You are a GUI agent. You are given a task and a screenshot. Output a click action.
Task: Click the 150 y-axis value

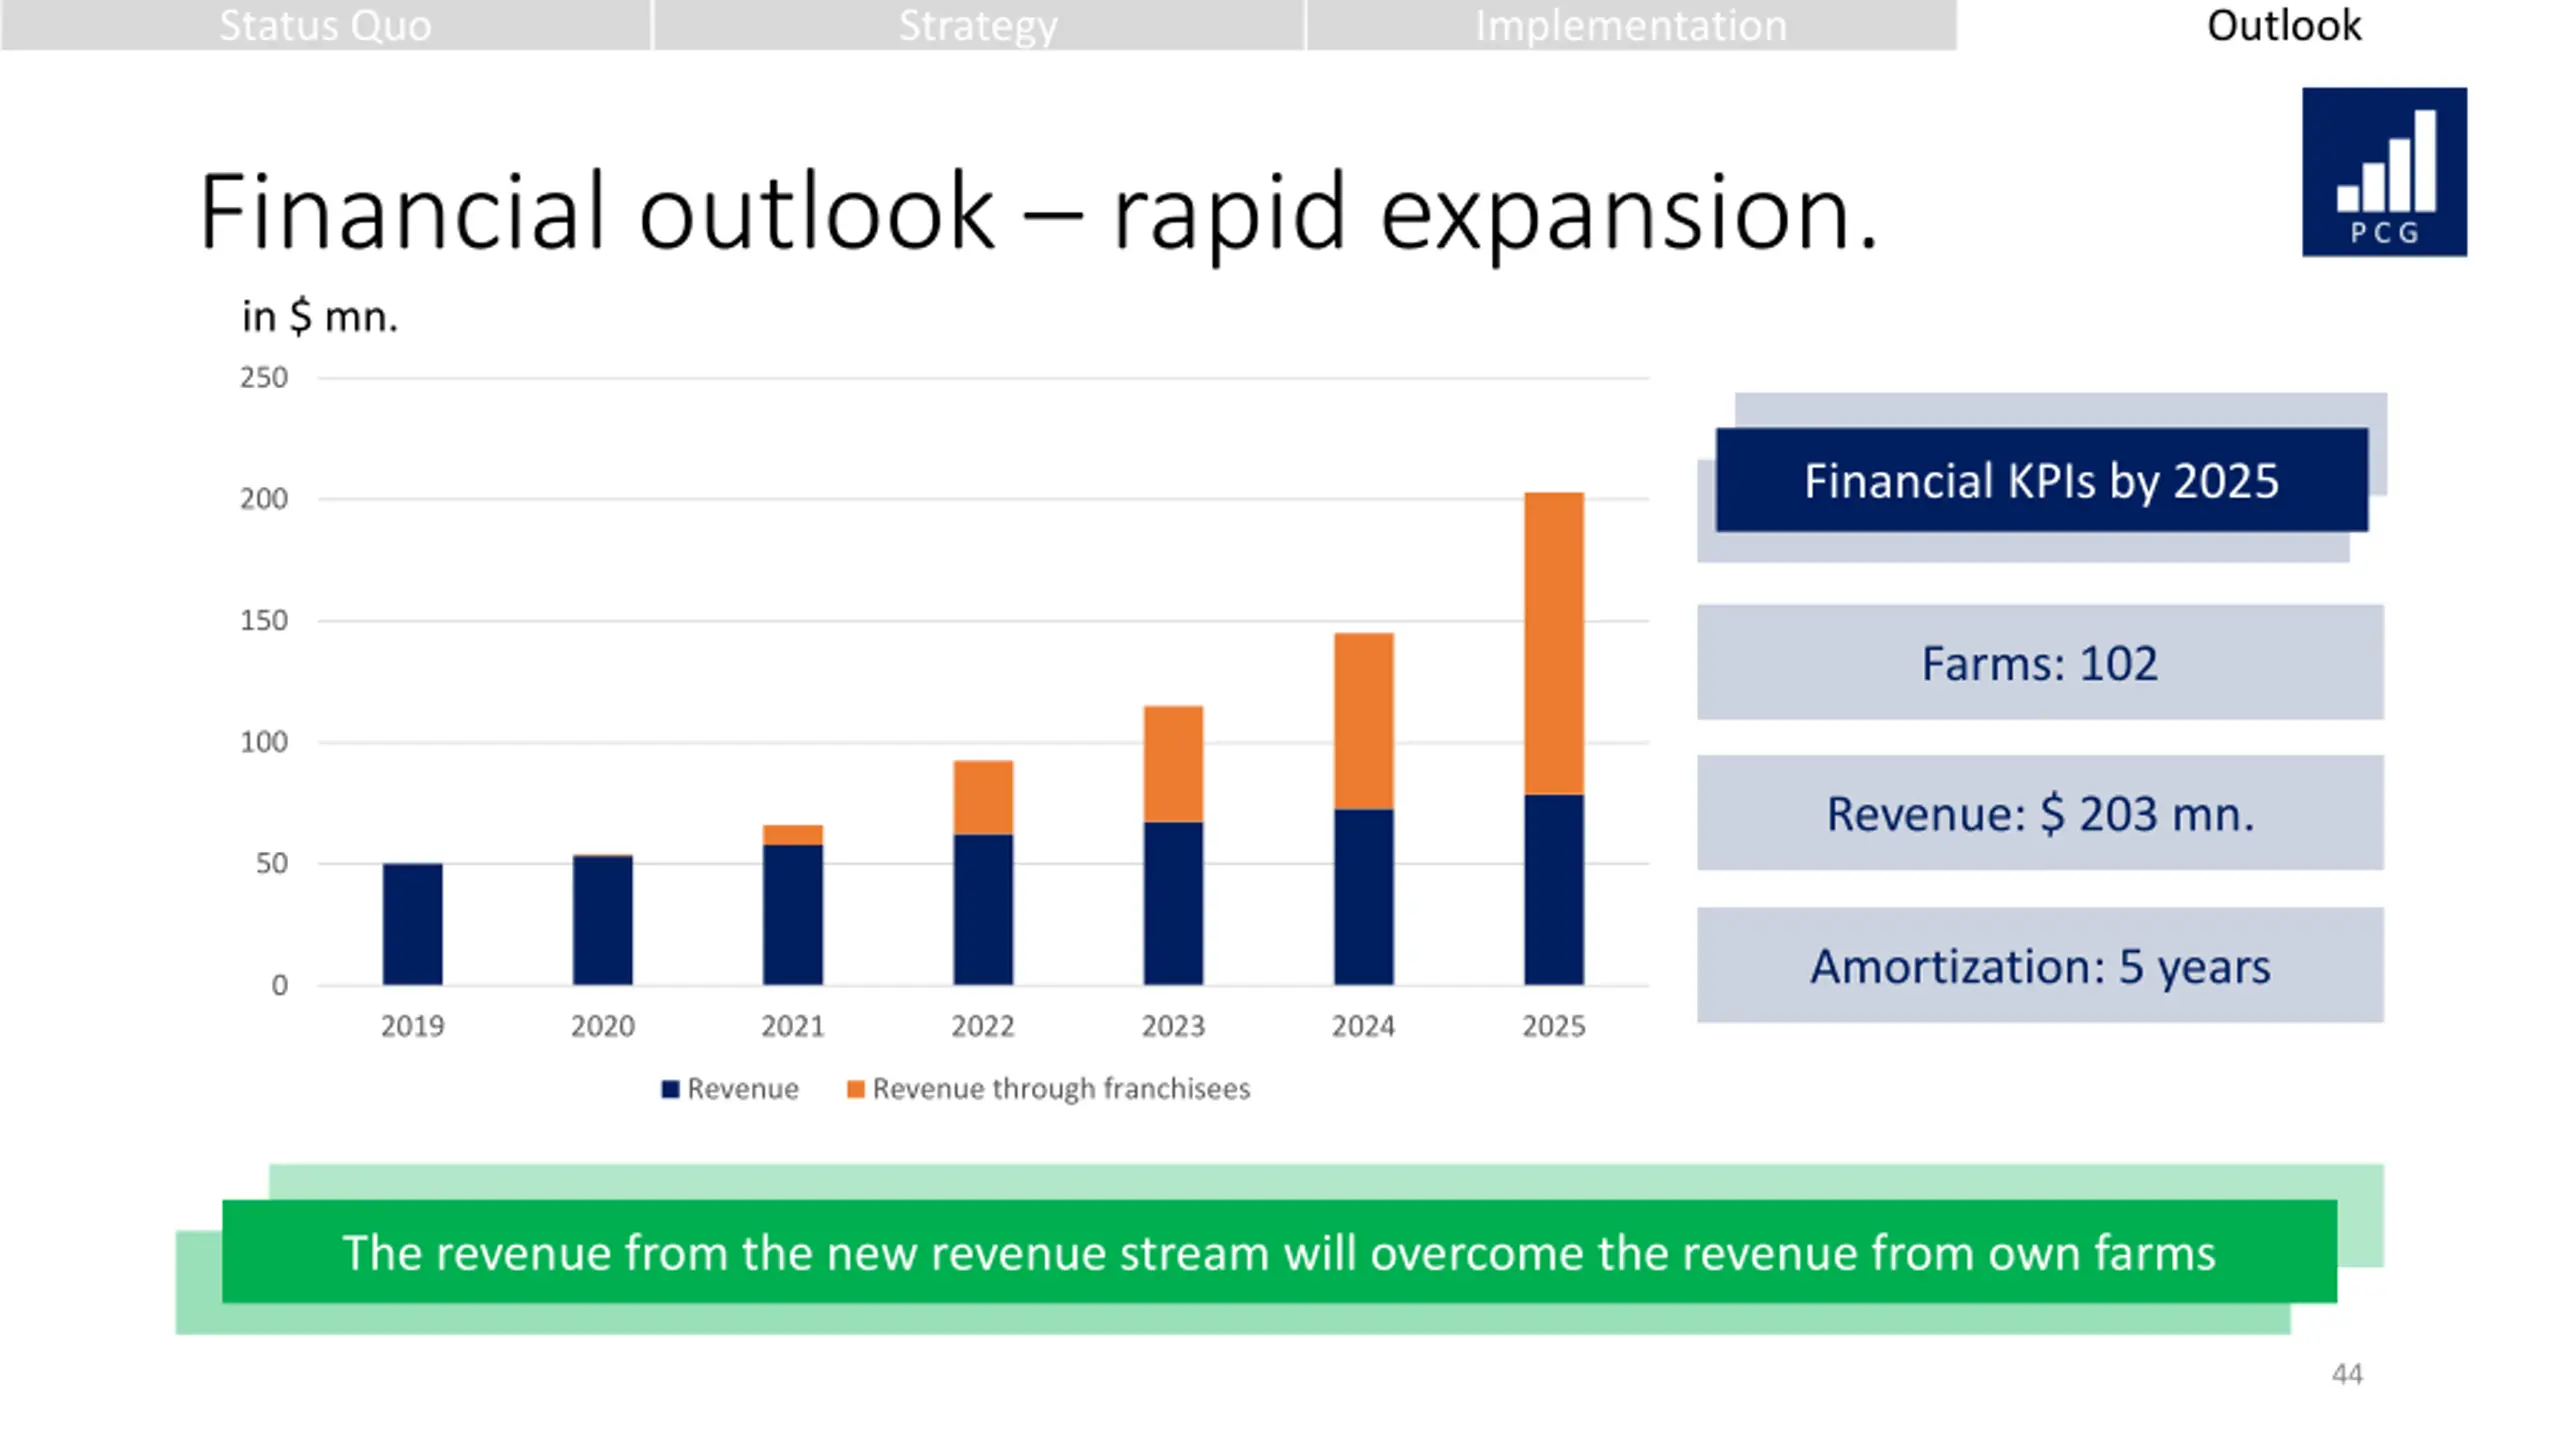coord(264,621)
